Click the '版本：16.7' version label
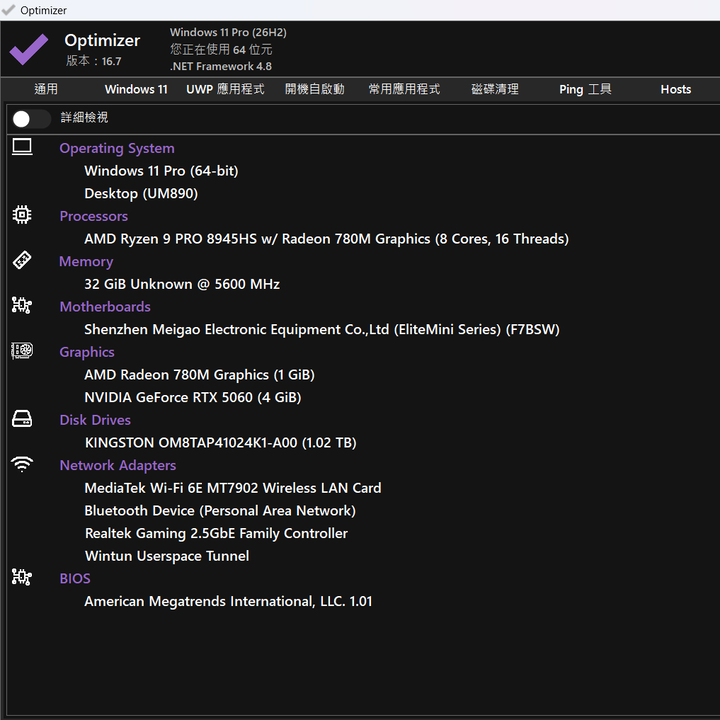720x720 pixels. point(94,61)
